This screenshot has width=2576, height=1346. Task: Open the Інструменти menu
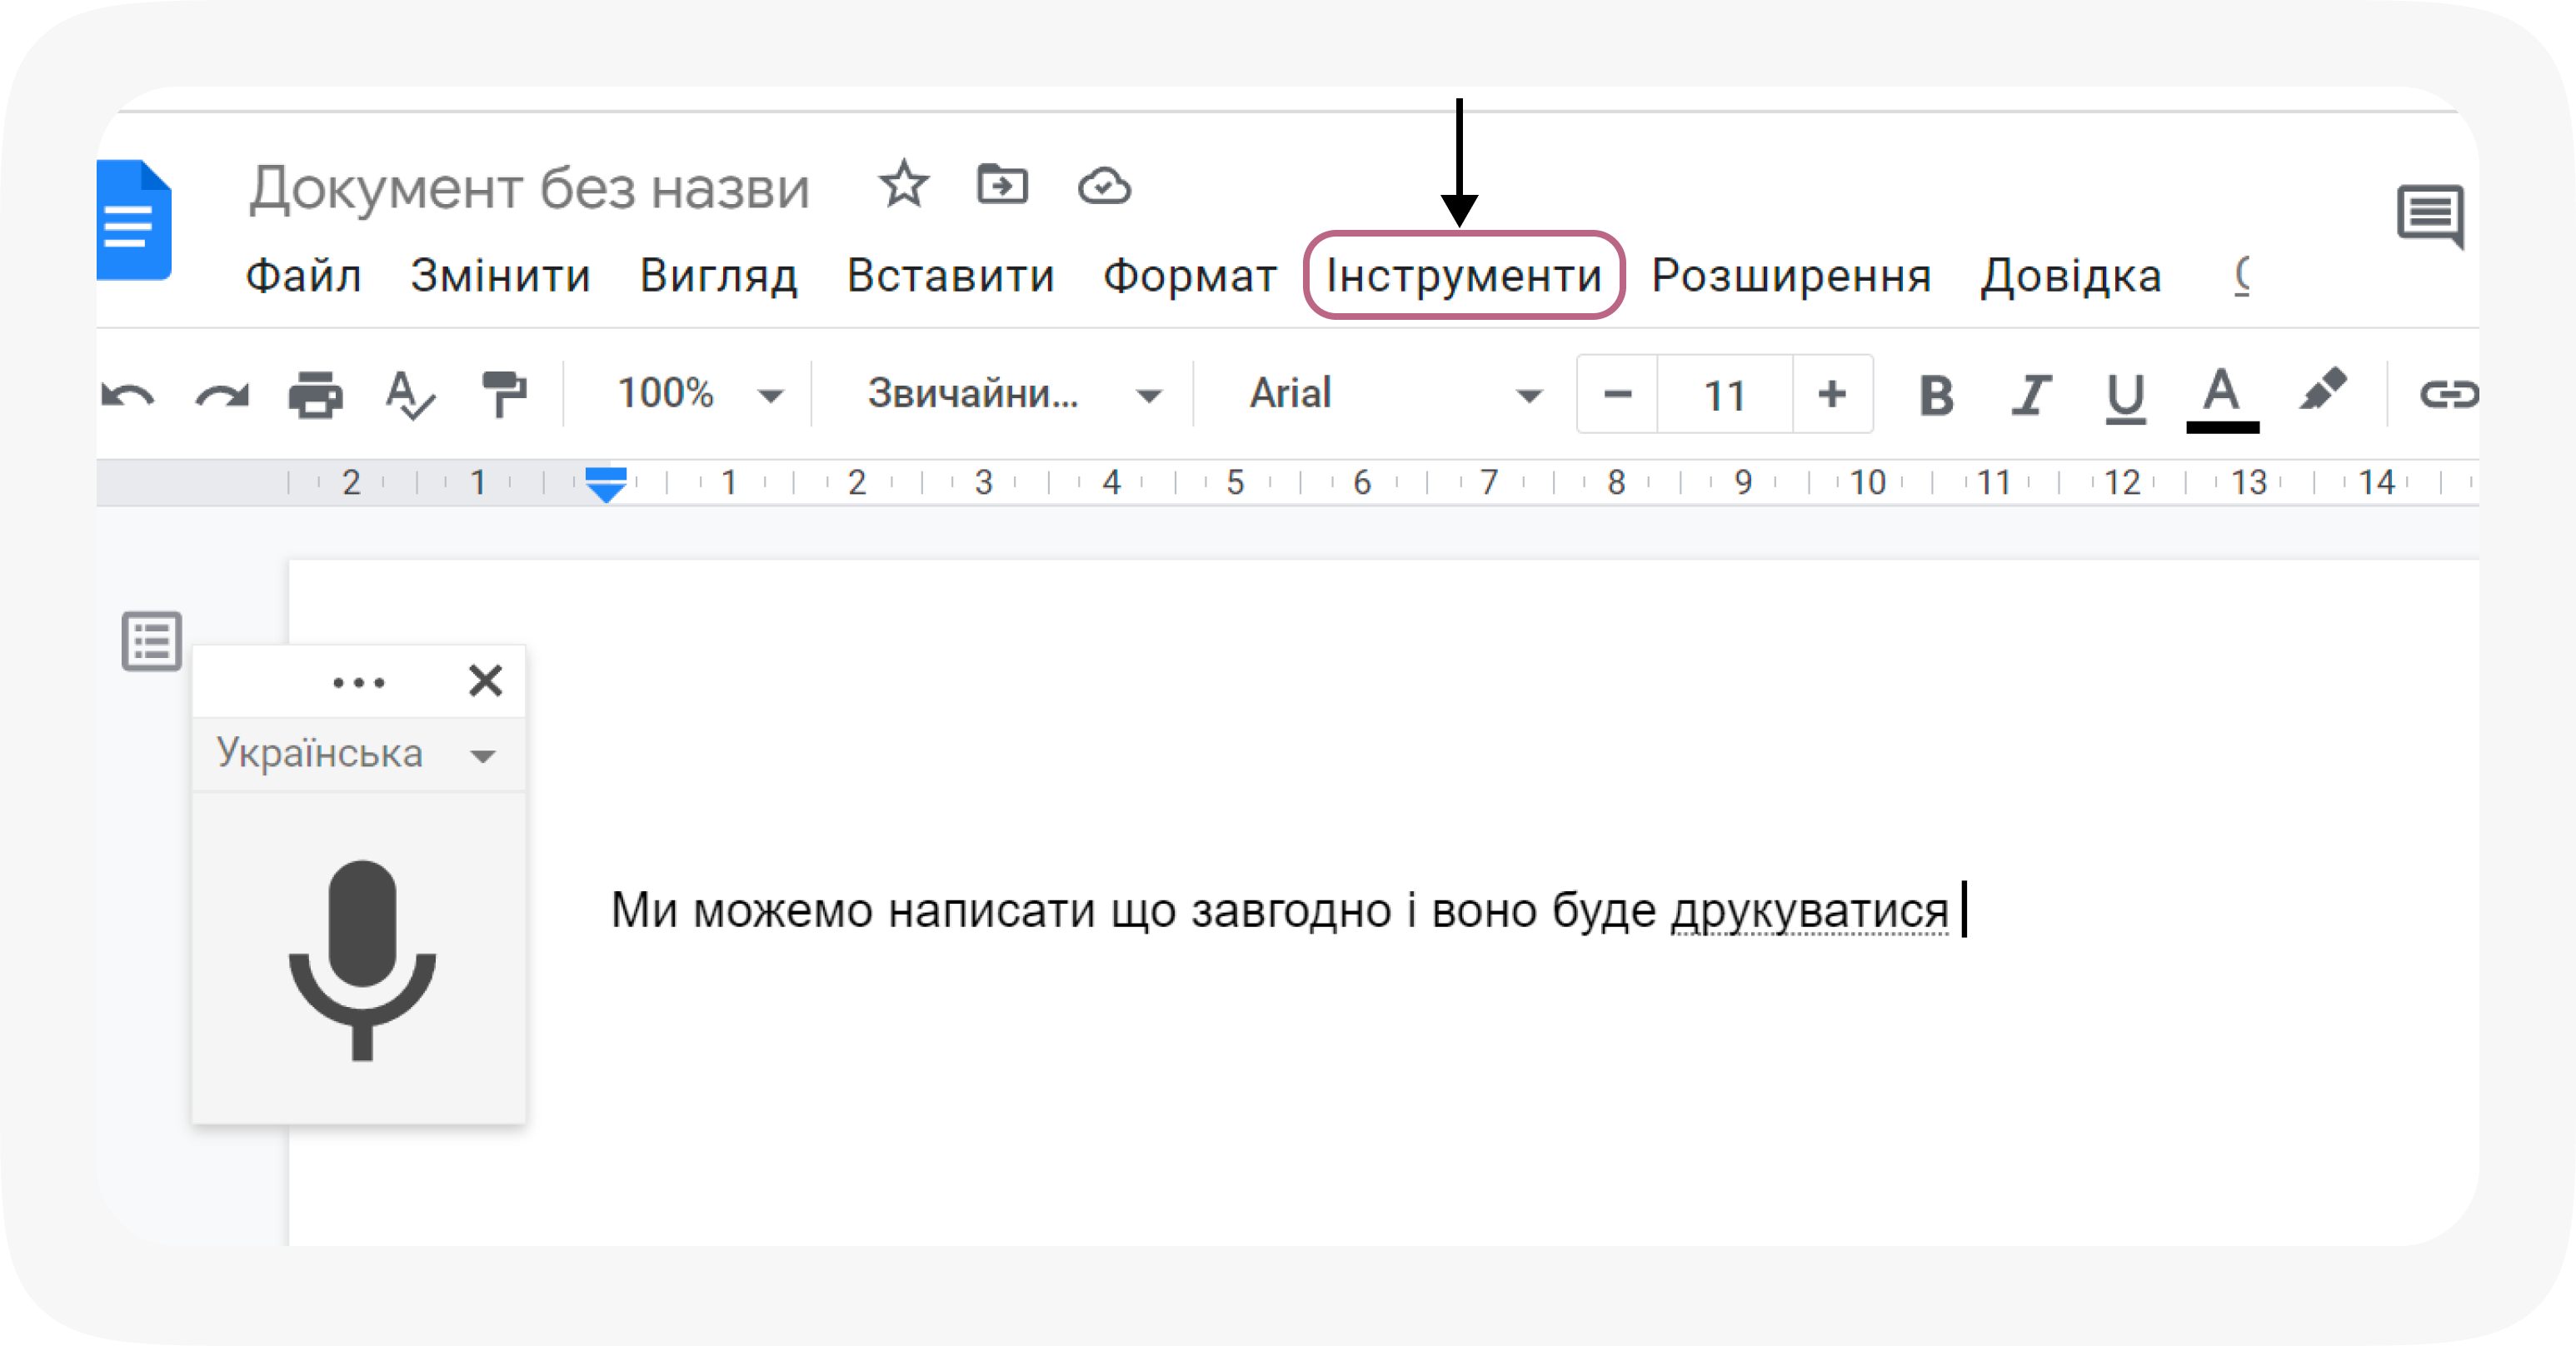(1463, 276)
